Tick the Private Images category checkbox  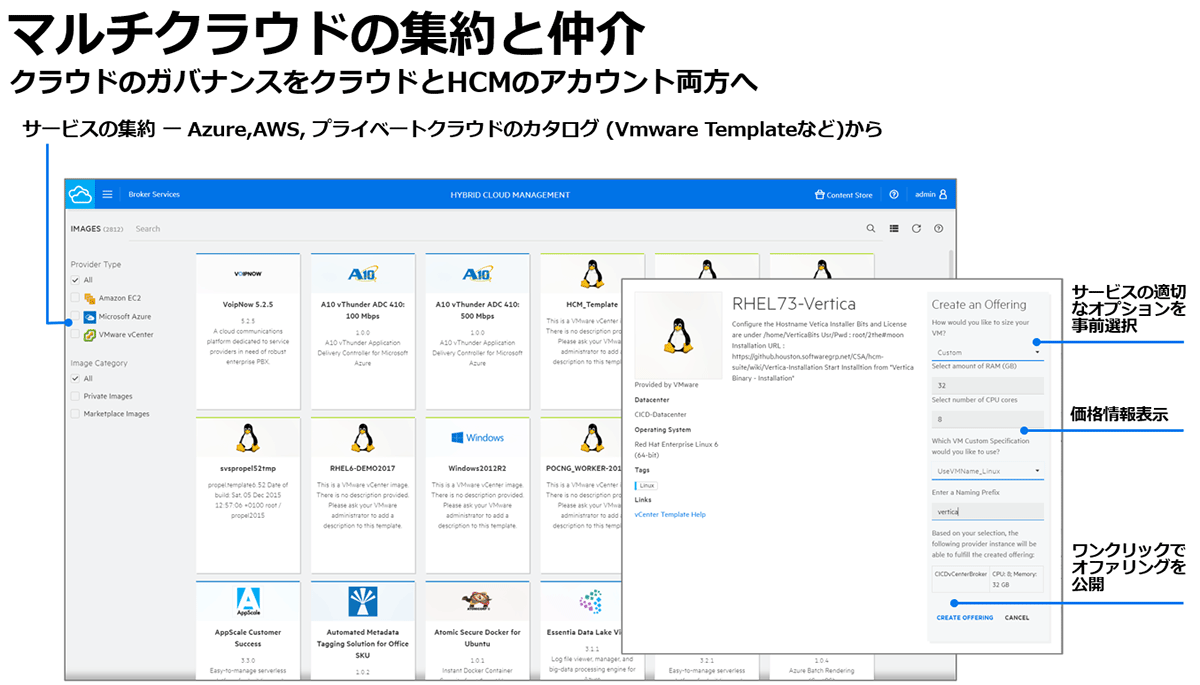pyautogui.click(x=75, y=396)
